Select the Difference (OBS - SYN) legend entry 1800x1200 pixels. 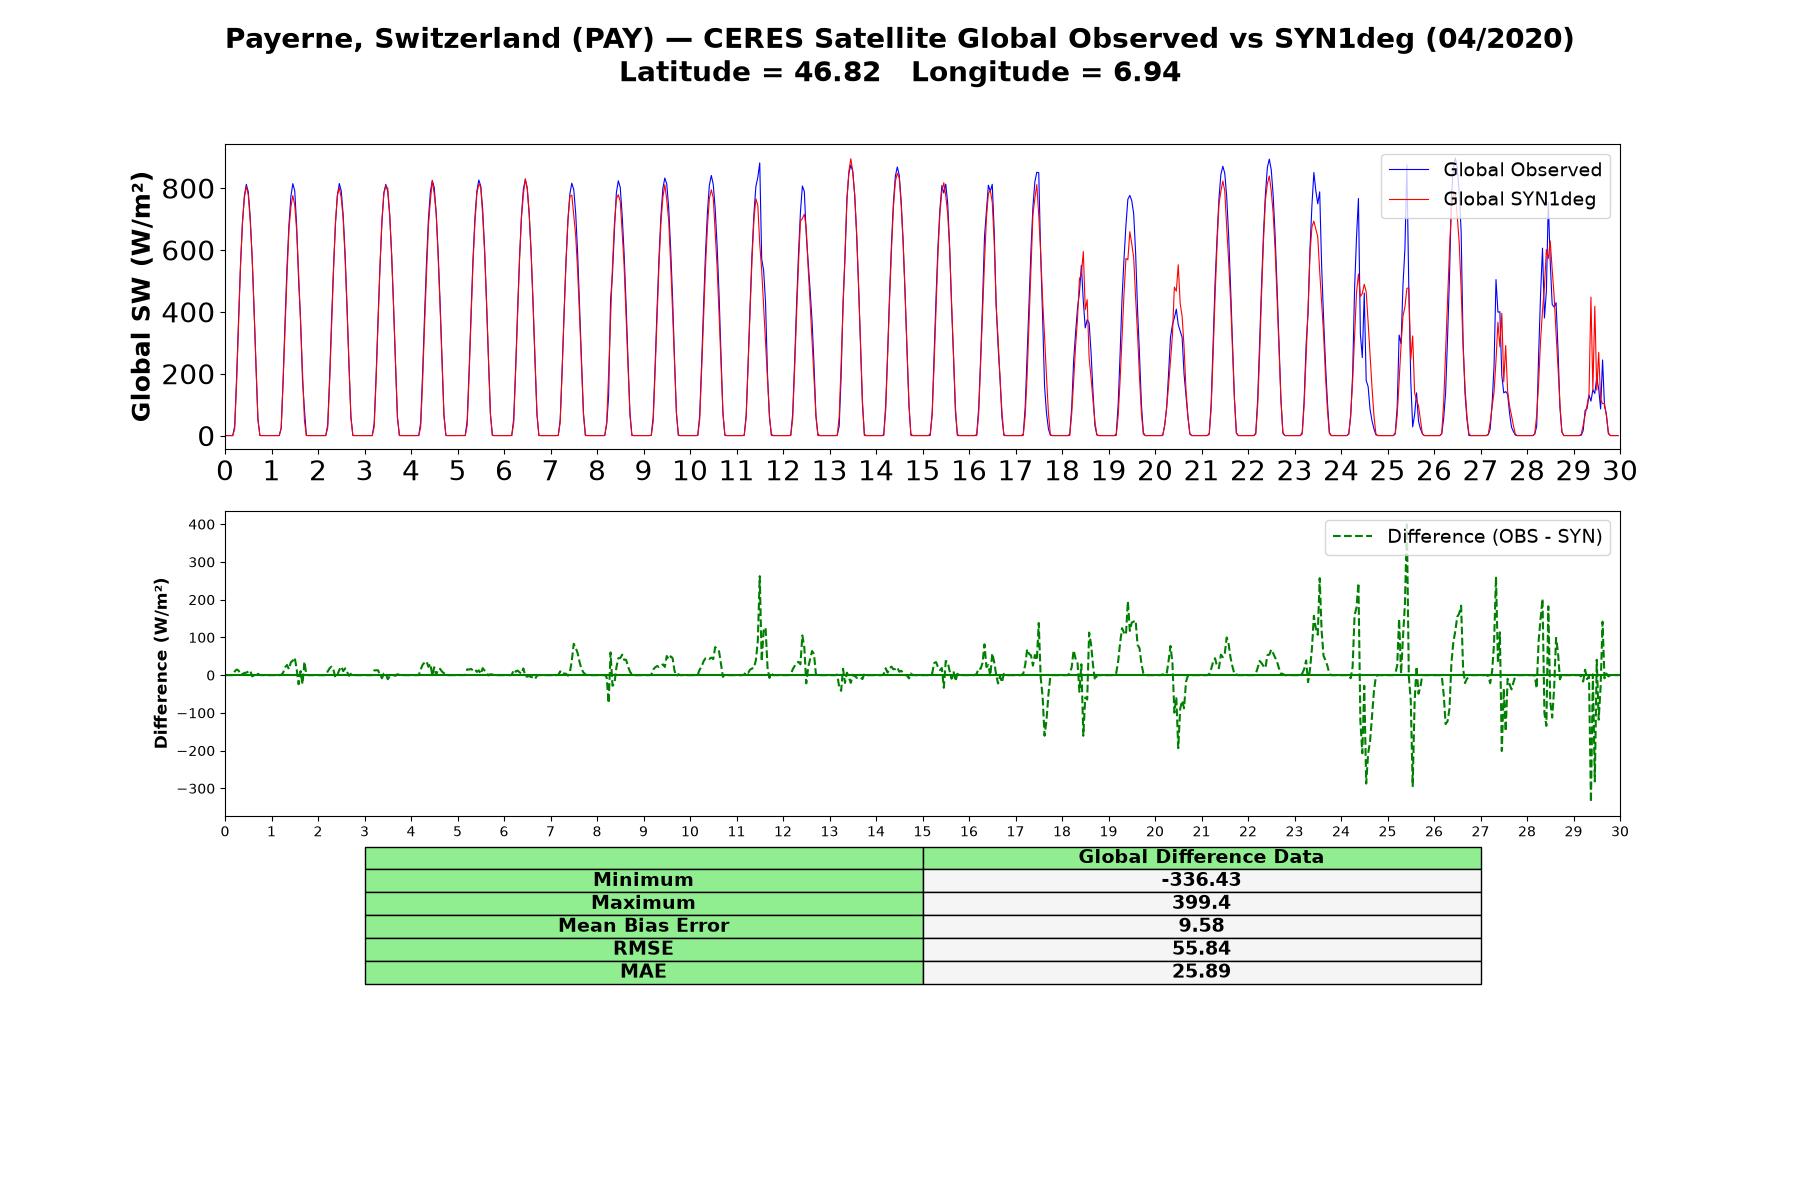pos(1467,537)
